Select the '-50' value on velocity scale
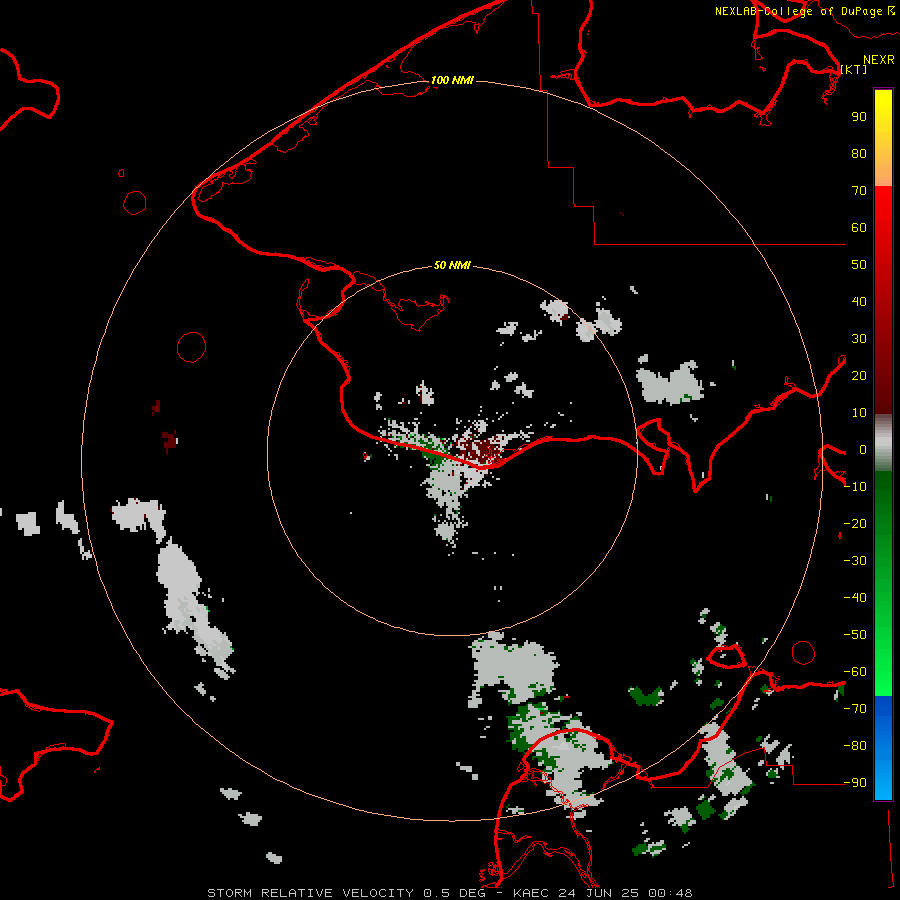This screenshot has height=900, width=900. [855, 635]
